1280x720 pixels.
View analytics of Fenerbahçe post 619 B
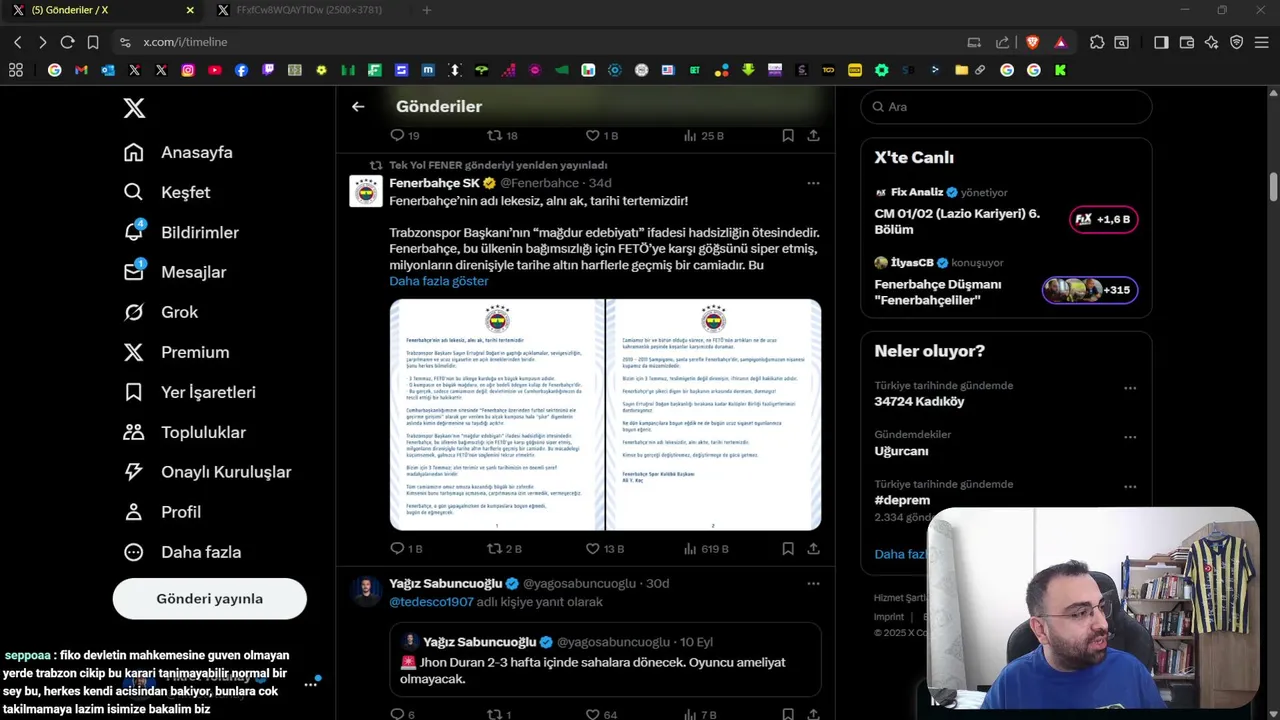705,549
